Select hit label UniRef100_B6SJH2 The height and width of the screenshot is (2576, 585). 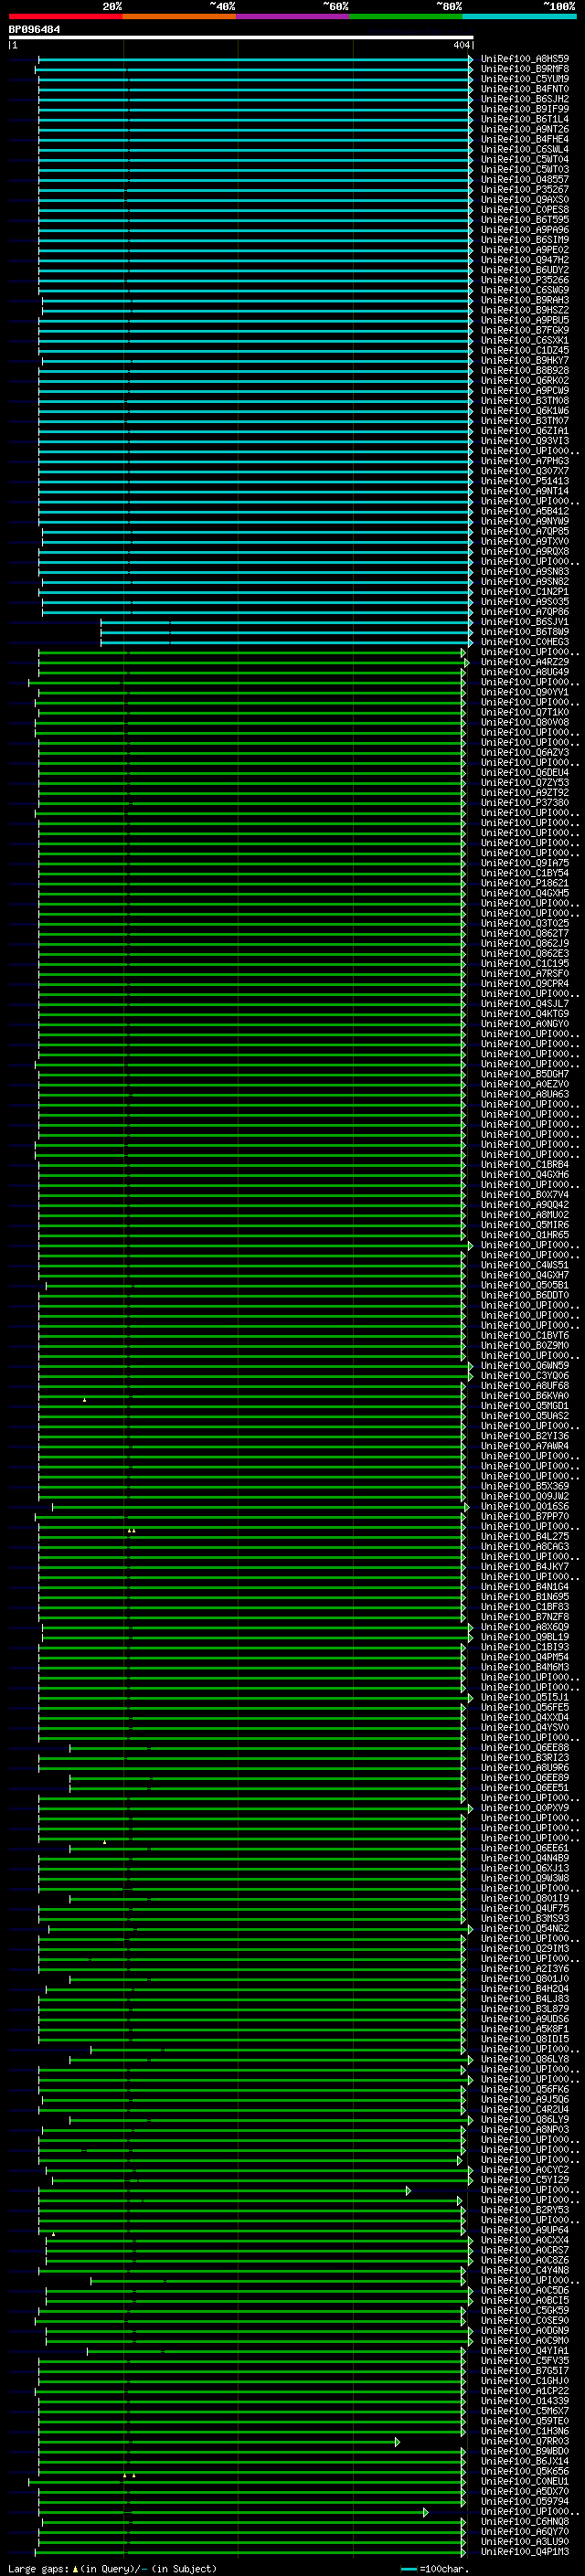click(x=525, y=99)
